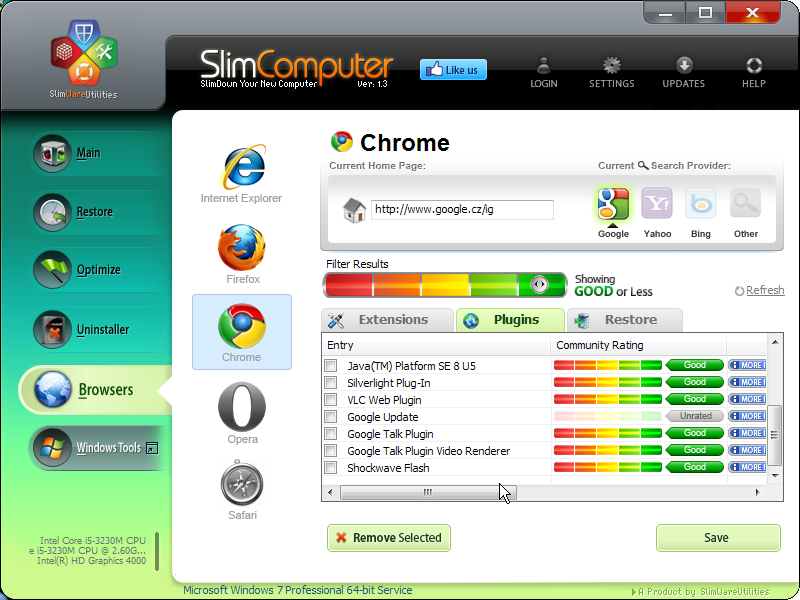Click 'Google Talk Plugin Video Renderer' entry text
Viewport: 800px width, 600px height.
click(x=429, y=451)
